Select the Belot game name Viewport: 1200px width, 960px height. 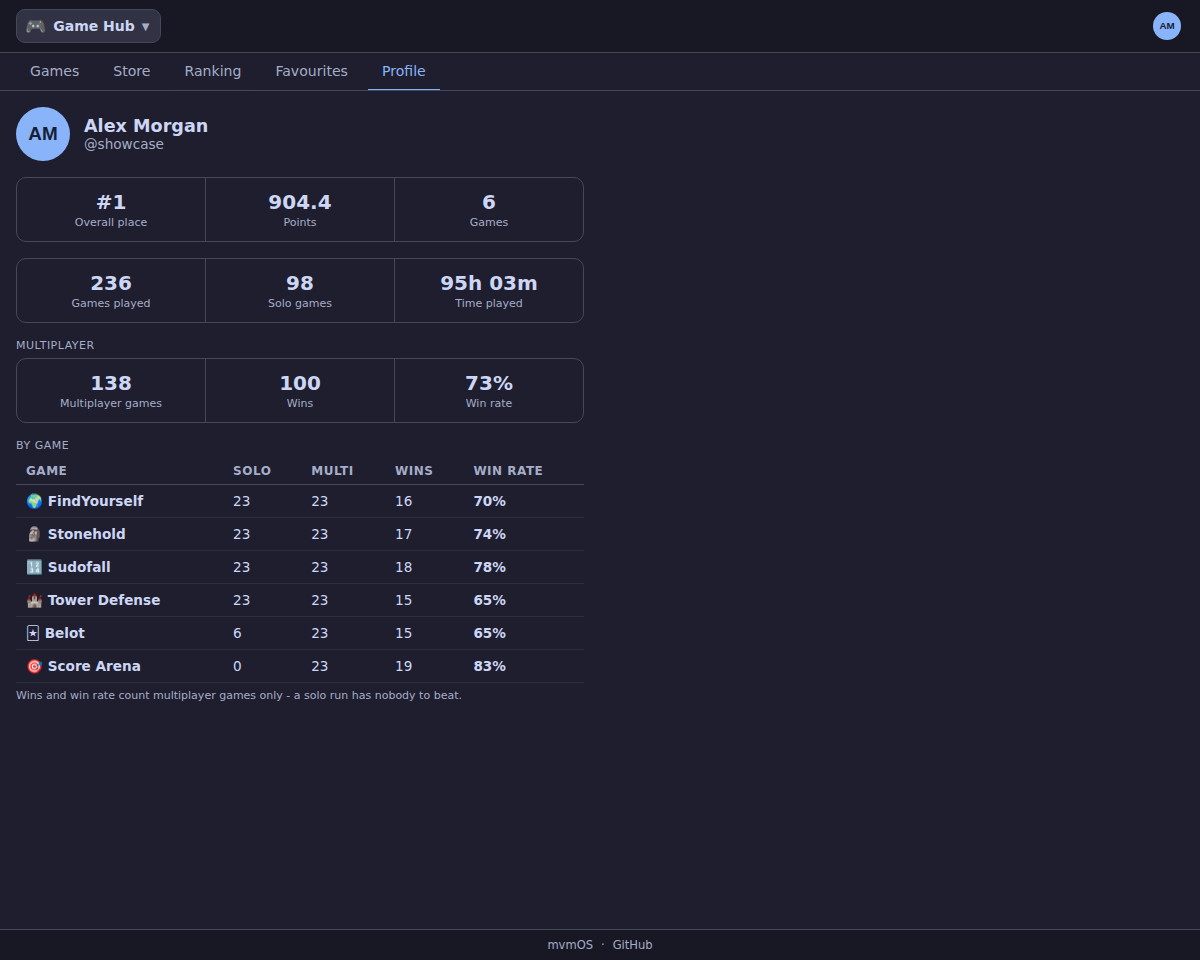coord(65,633)
